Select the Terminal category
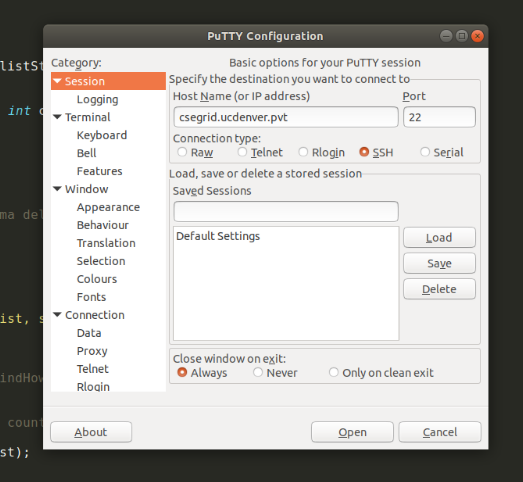523x482 pixels. pos(88,117)
